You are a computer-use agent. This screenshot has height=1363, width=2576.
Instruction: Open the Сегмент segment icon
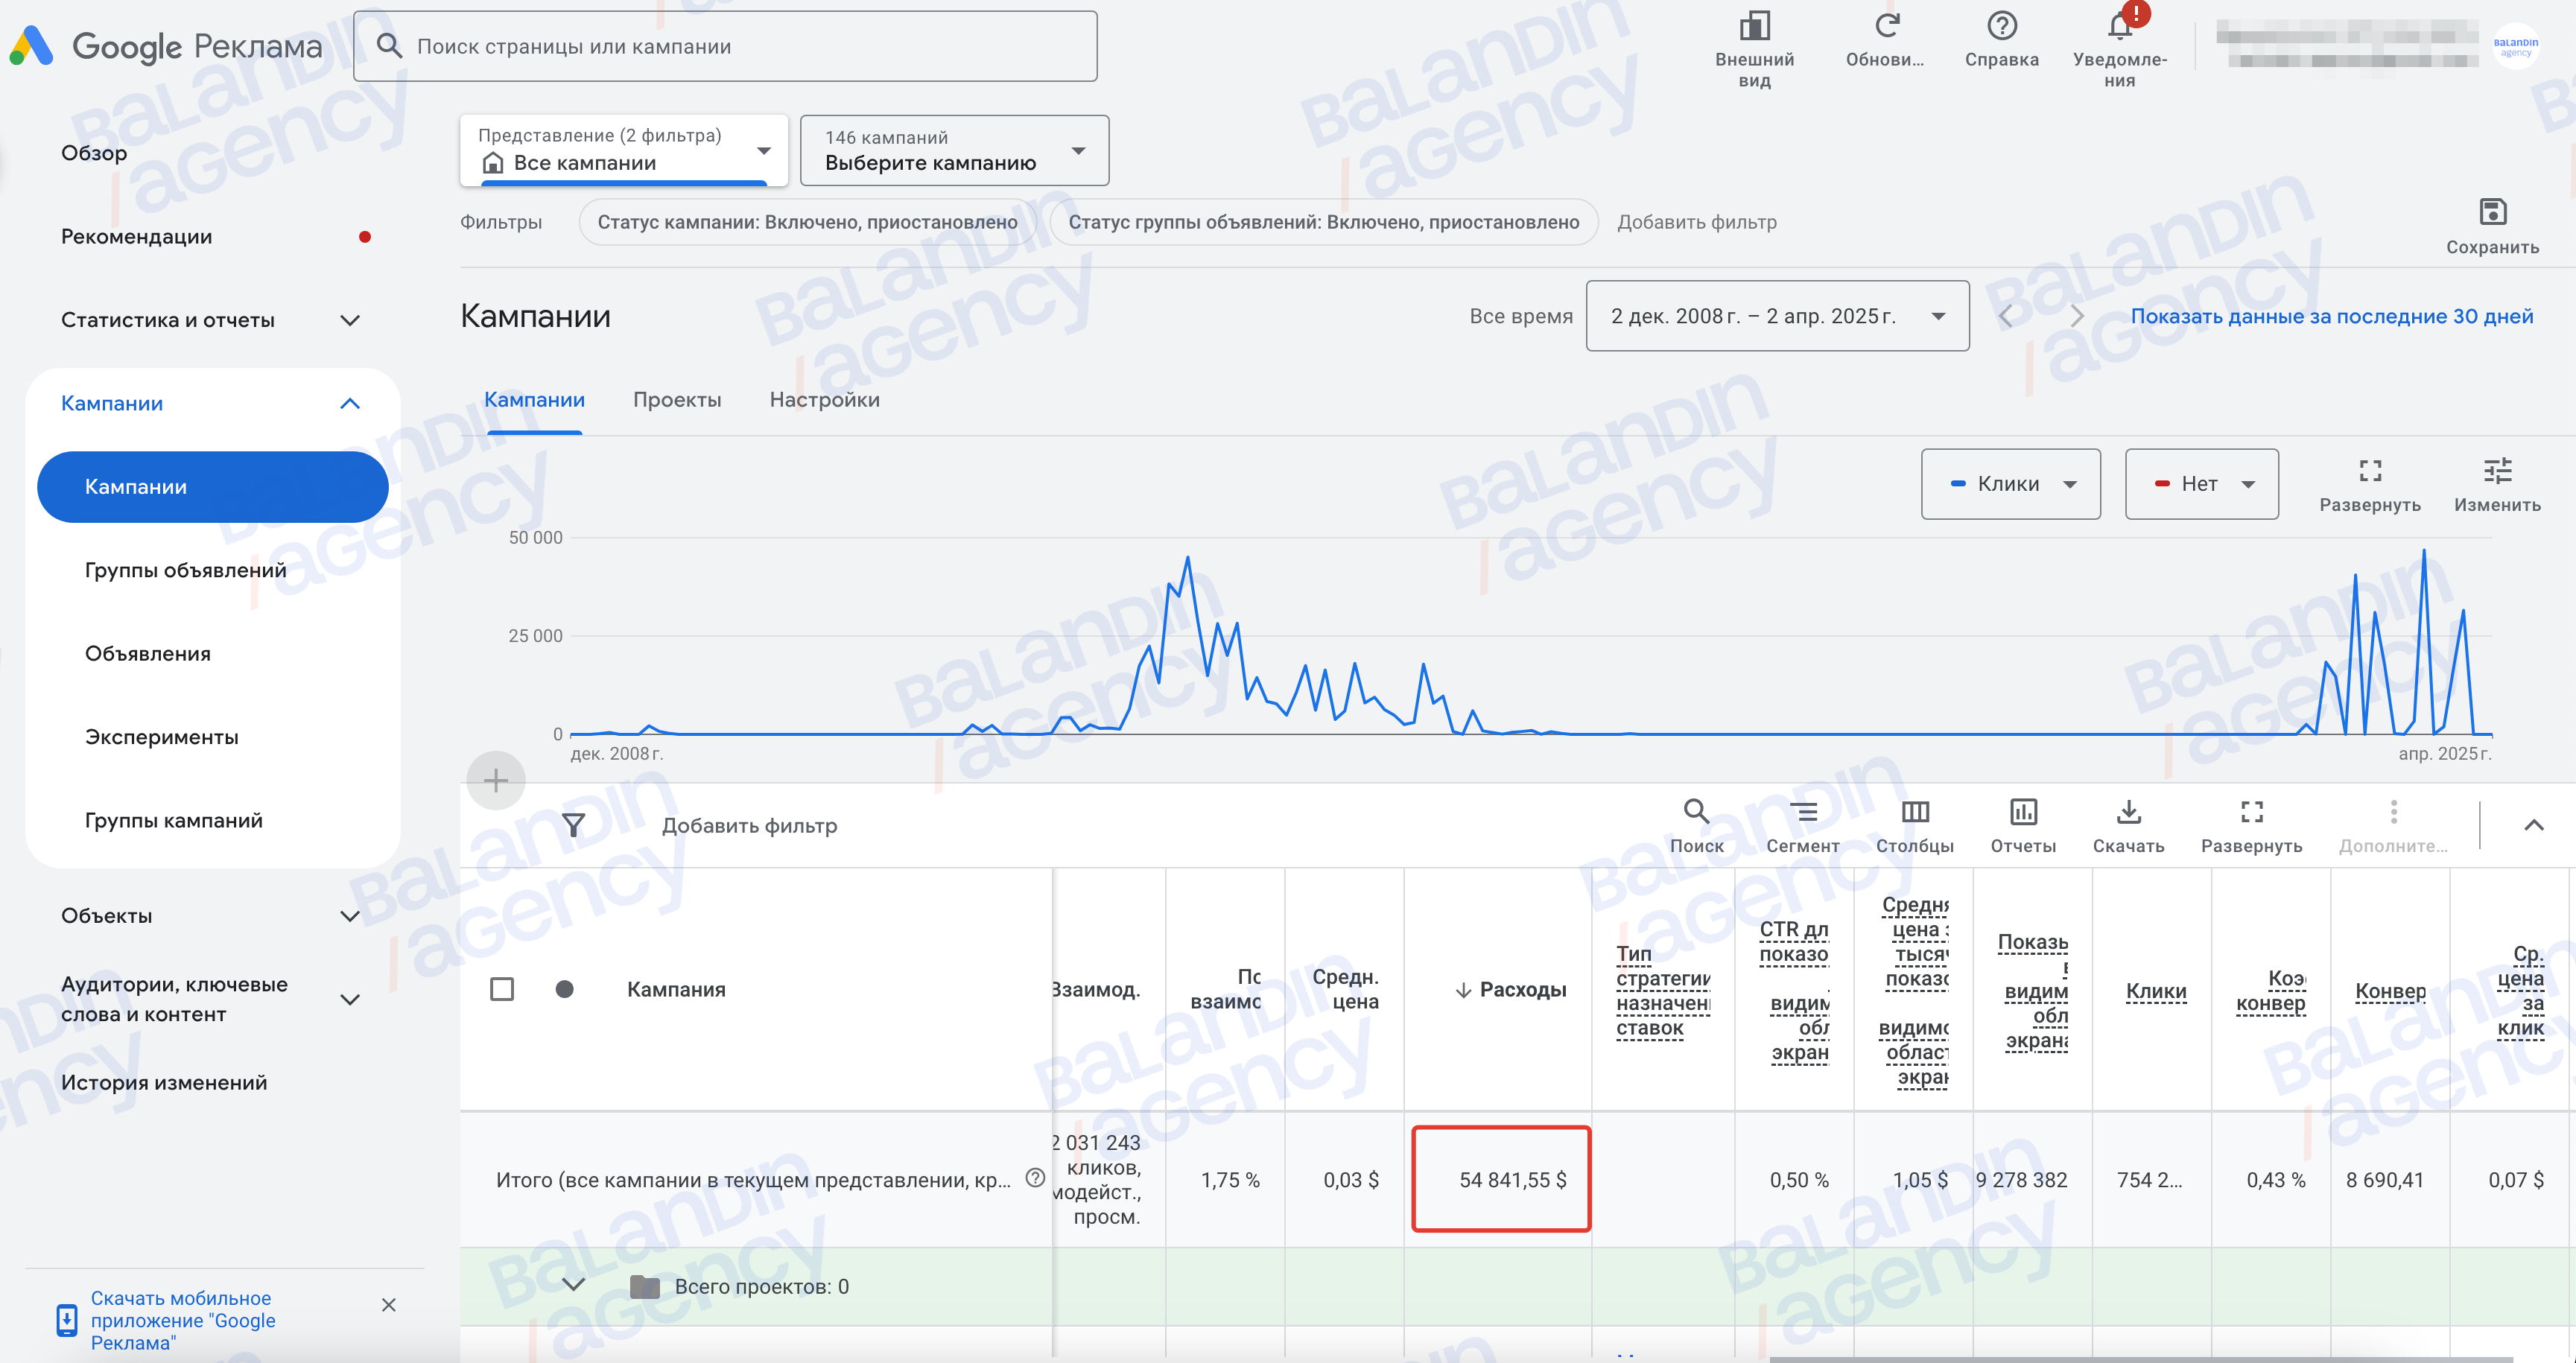(x=1803, y=811)
